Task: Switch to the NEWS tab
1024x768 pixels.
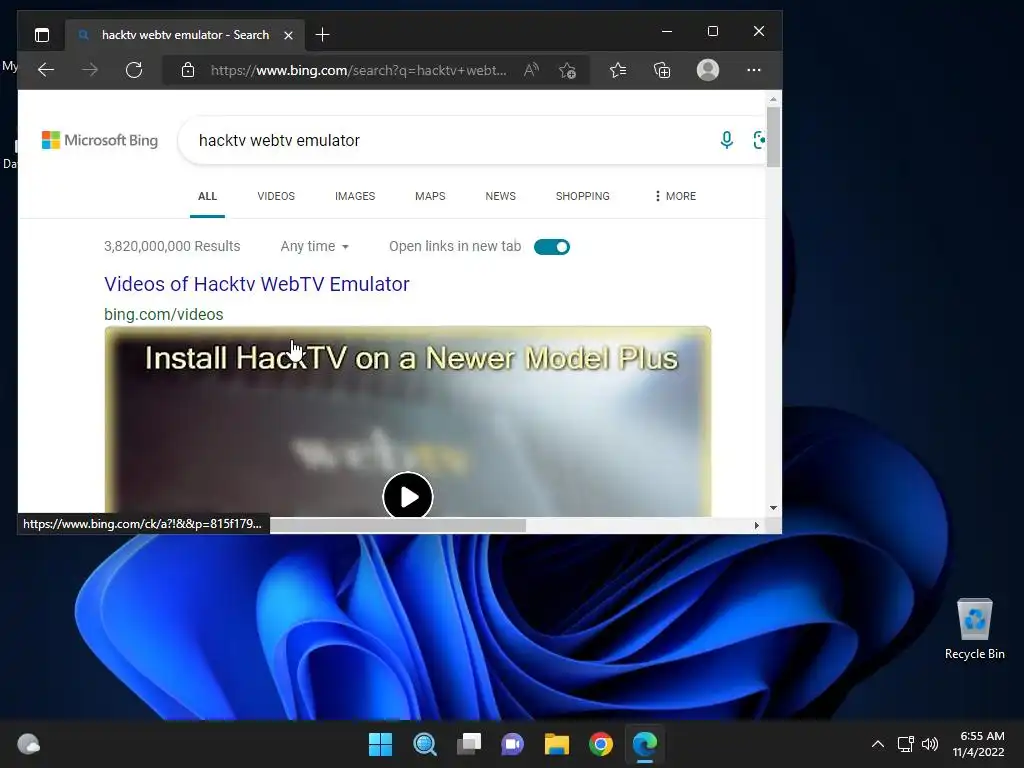Action: point(500,196)
